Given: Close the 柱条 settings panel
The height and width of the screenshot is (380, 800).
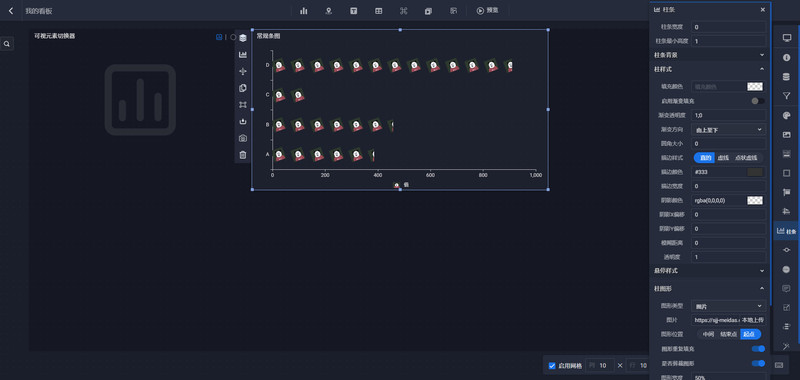Looking at the screenshot, I should pyautogui.click(x=762, y=9).
